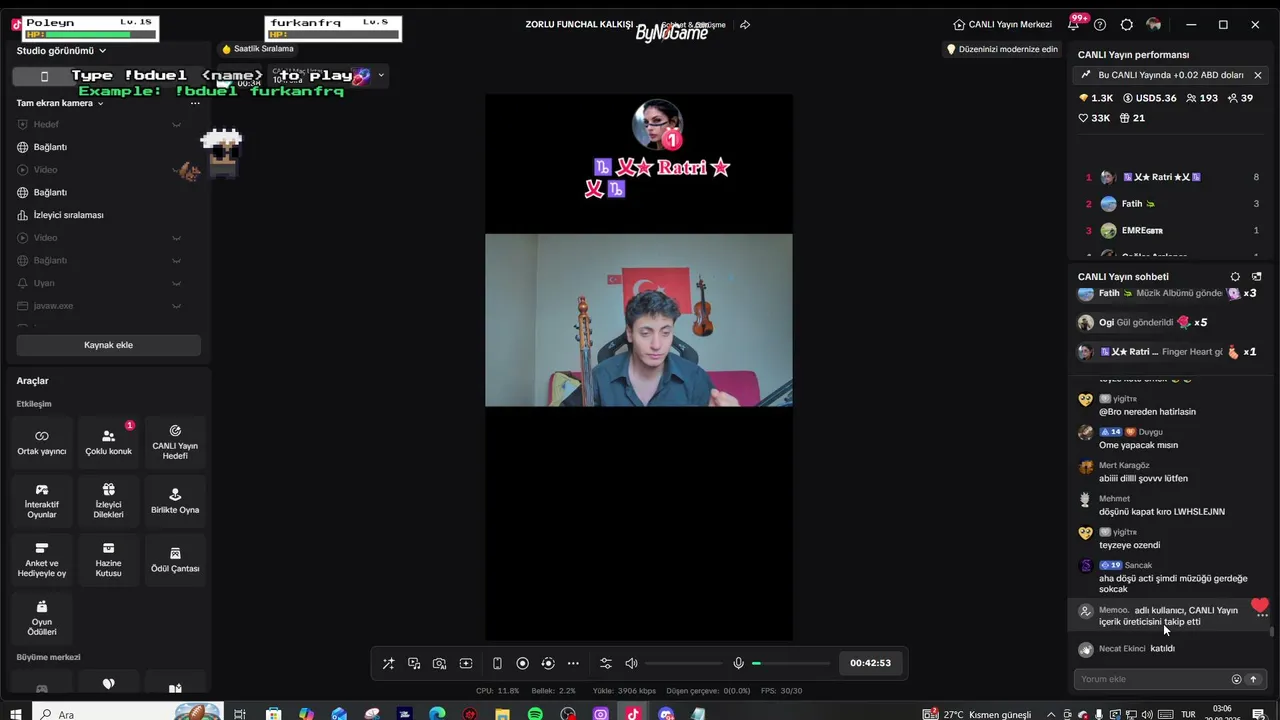Click the dashed-circle live icon next to record
Image resolution: width=1280 pixels, height=720 pixels.
coord(548,663)
